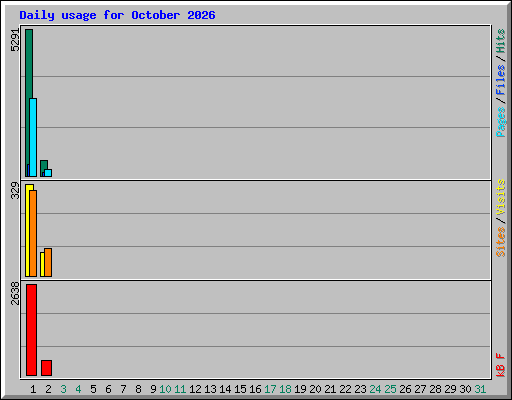512x400 pixels.
Task: Click day 15 on the x-axis
Action: pyautogui.click(x=240, y=389)
